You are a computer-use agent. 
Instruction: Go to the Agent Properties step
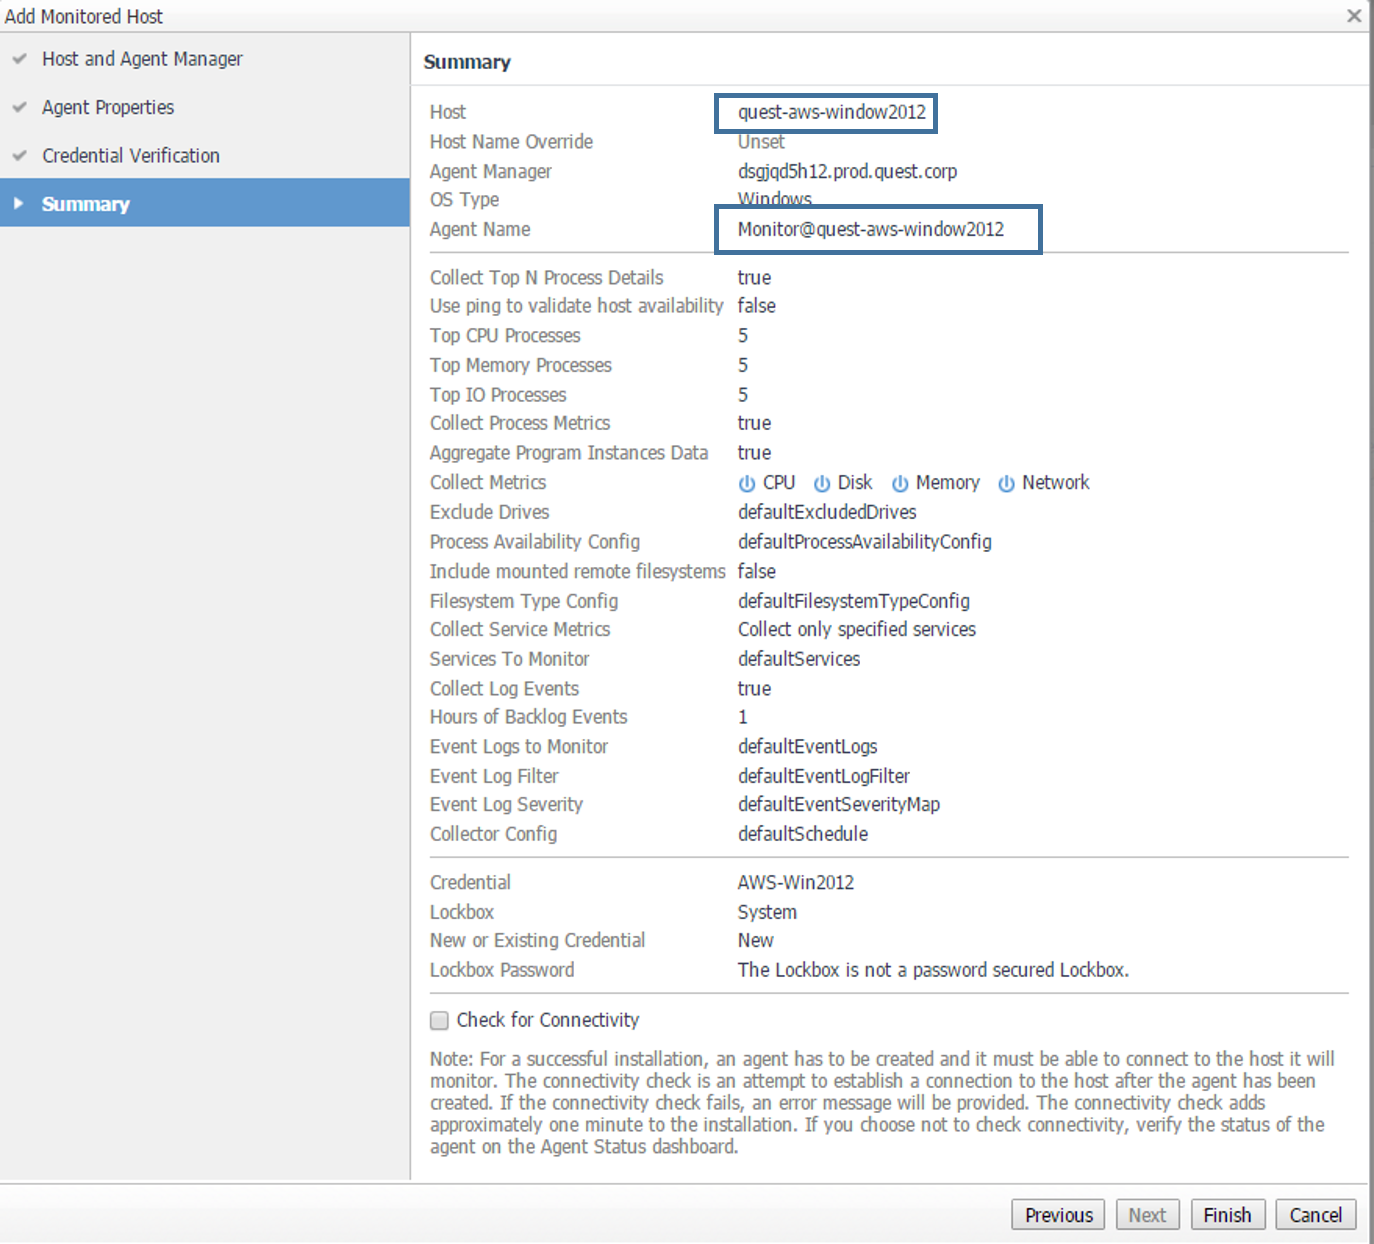[x=108, y=107]
